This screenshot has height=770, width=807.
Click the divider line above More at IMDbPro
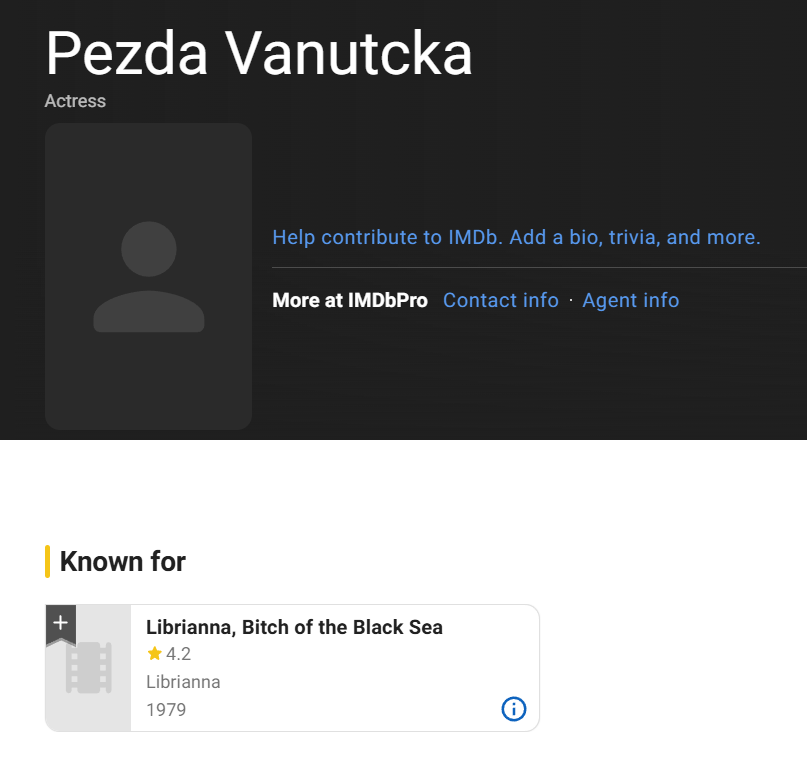tap(538, 268)
